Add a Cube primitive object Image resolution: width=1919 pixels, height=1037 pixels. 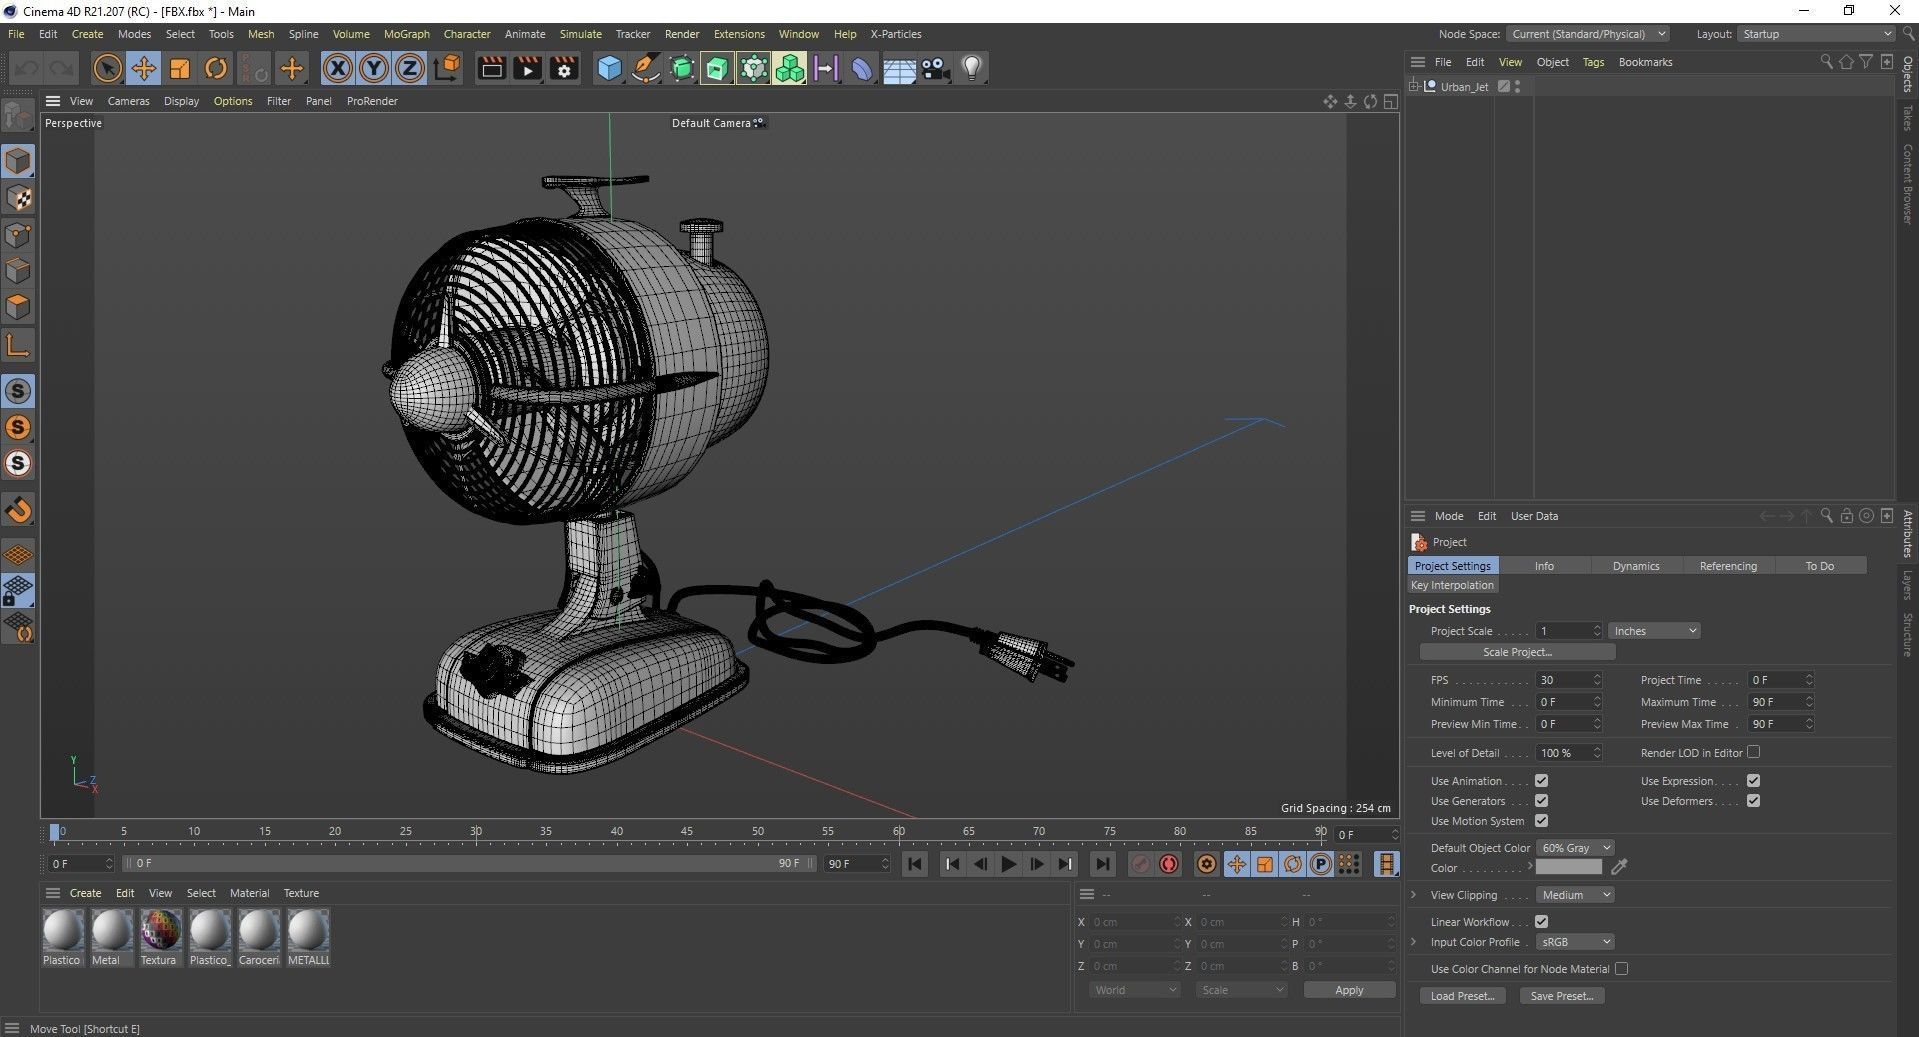[x=609, y=68]
